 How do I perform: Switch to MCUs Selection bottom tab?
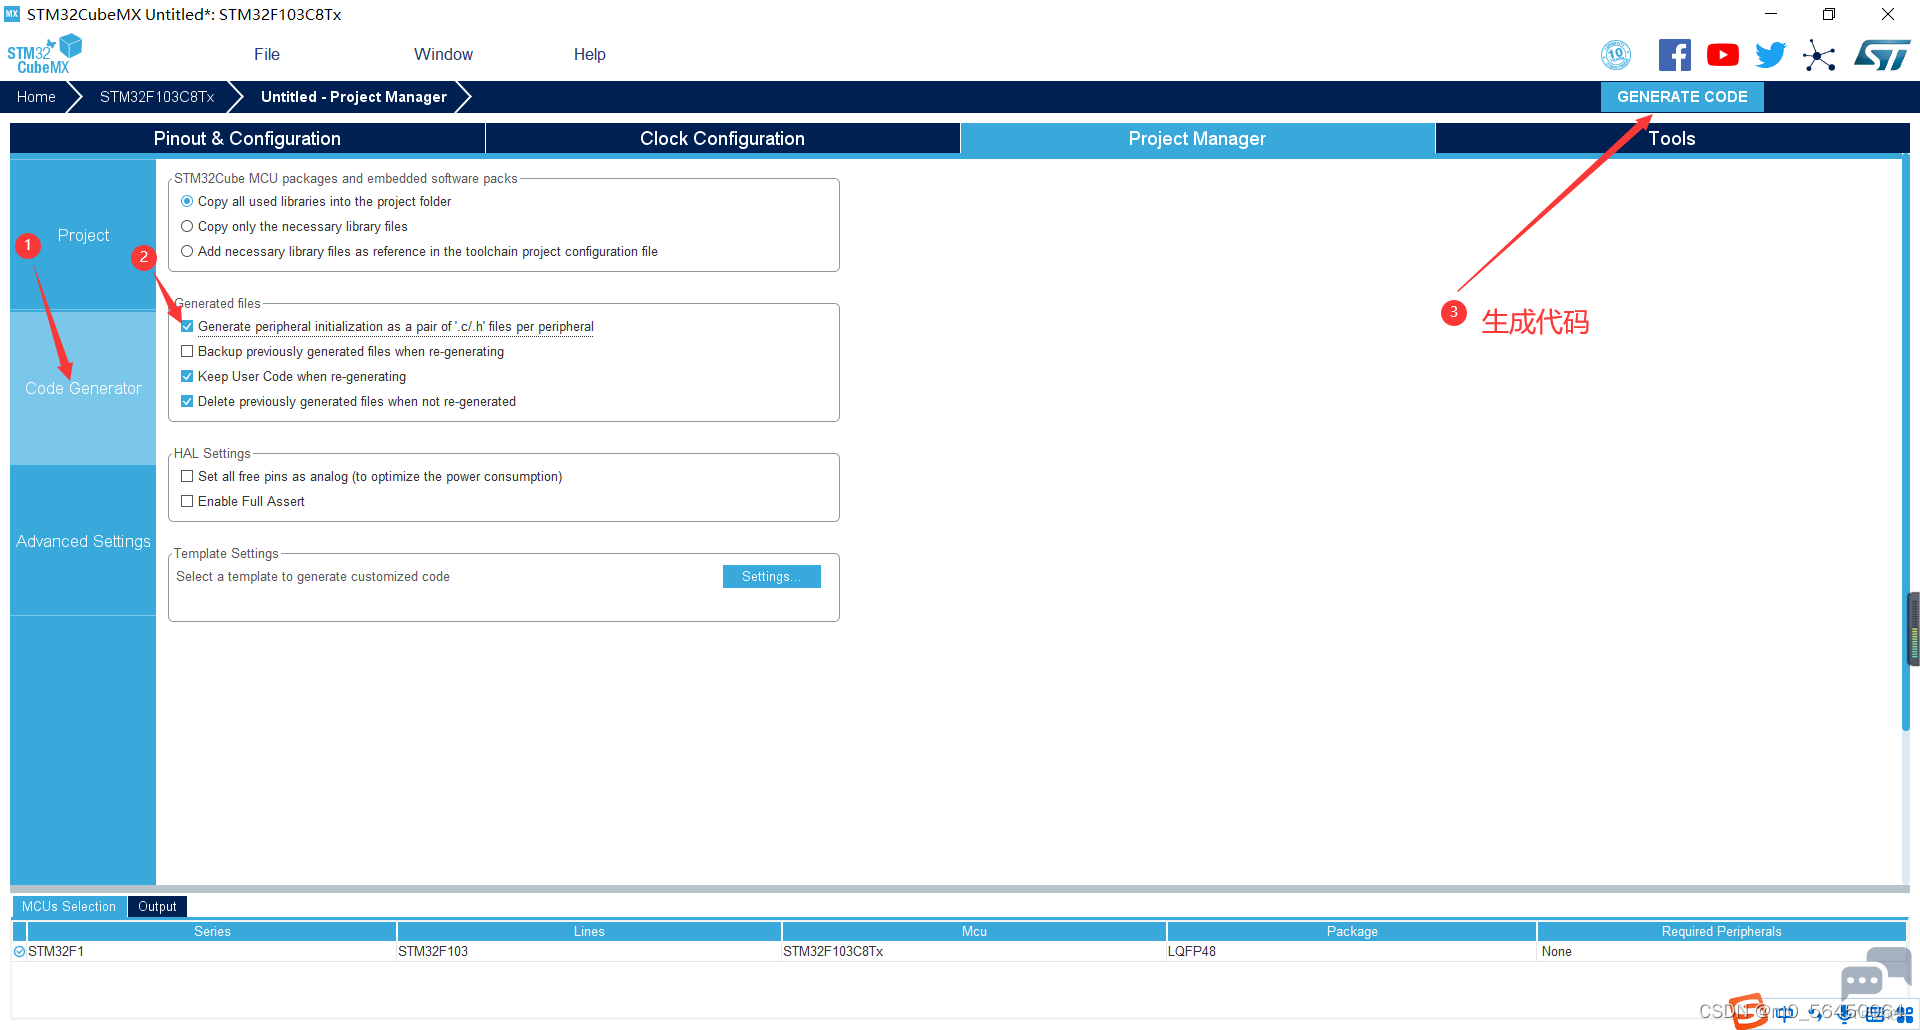click(x=69, y=907)
